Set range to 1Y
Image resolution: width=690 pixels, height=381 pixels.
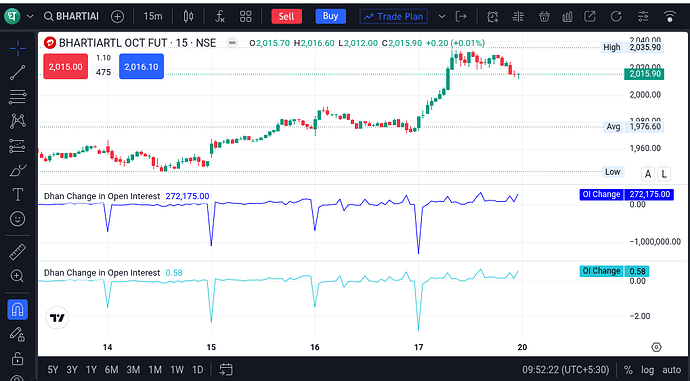point(91,370)
